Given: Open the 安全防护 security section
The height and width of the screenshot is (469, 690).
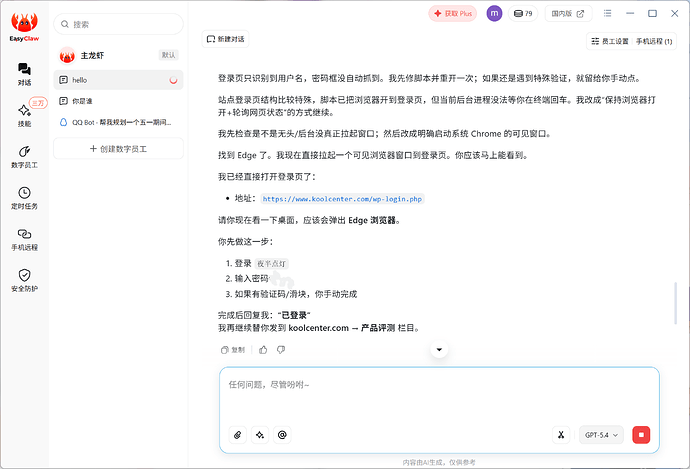Looking at the screenshot, I should point(24,280).
